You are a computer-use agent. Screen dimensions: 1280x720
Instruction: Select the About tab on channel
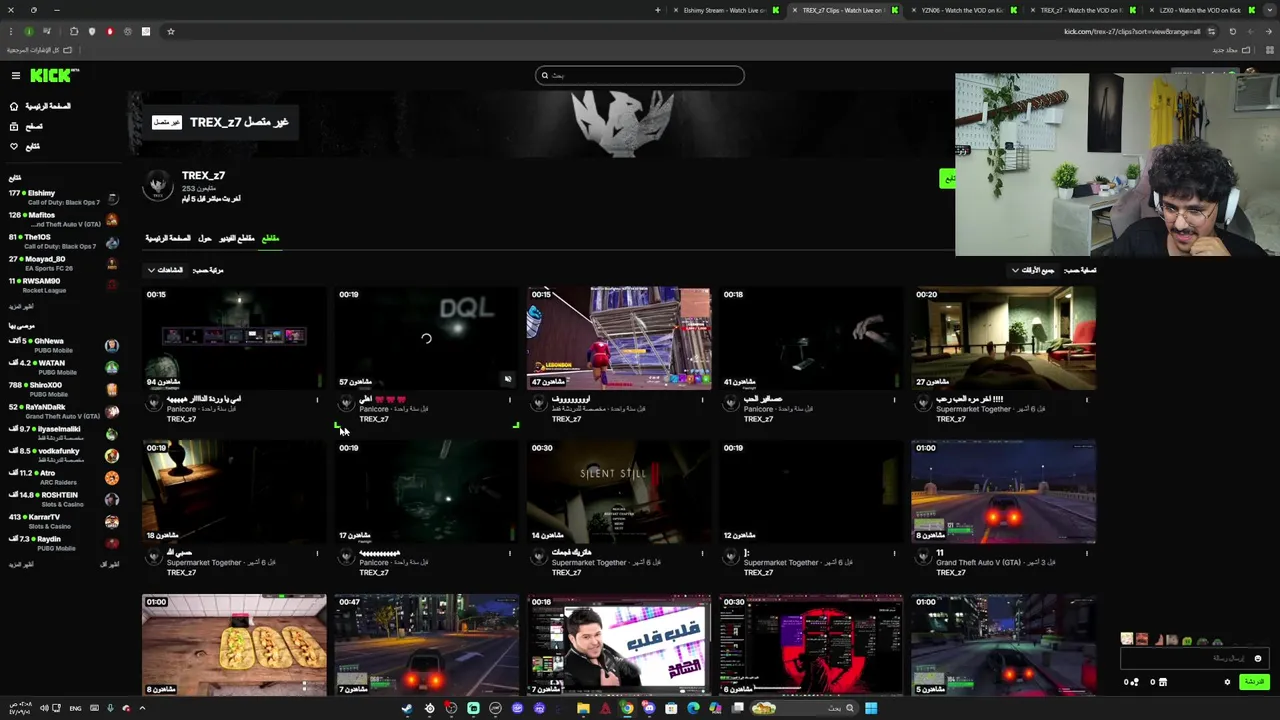(205, 238)
